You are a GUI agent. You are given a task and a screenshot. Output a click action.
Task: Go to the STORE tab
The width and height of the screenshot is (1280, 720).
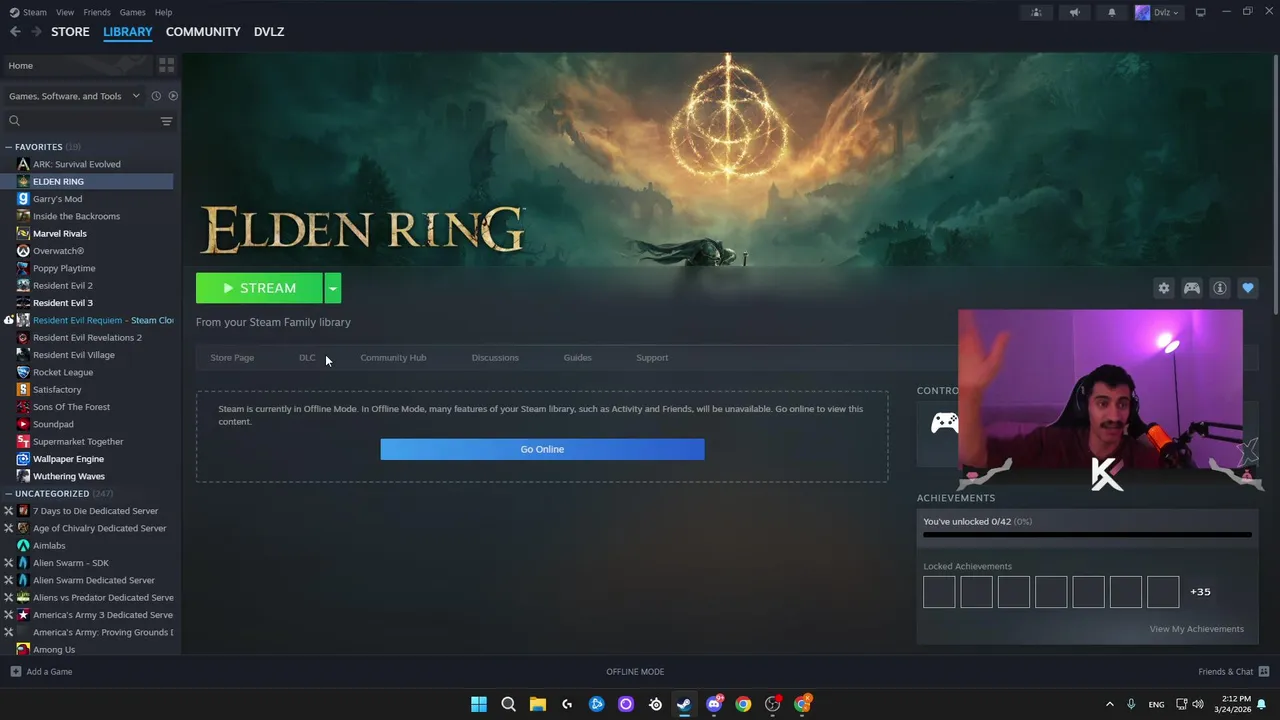[70, 32]
